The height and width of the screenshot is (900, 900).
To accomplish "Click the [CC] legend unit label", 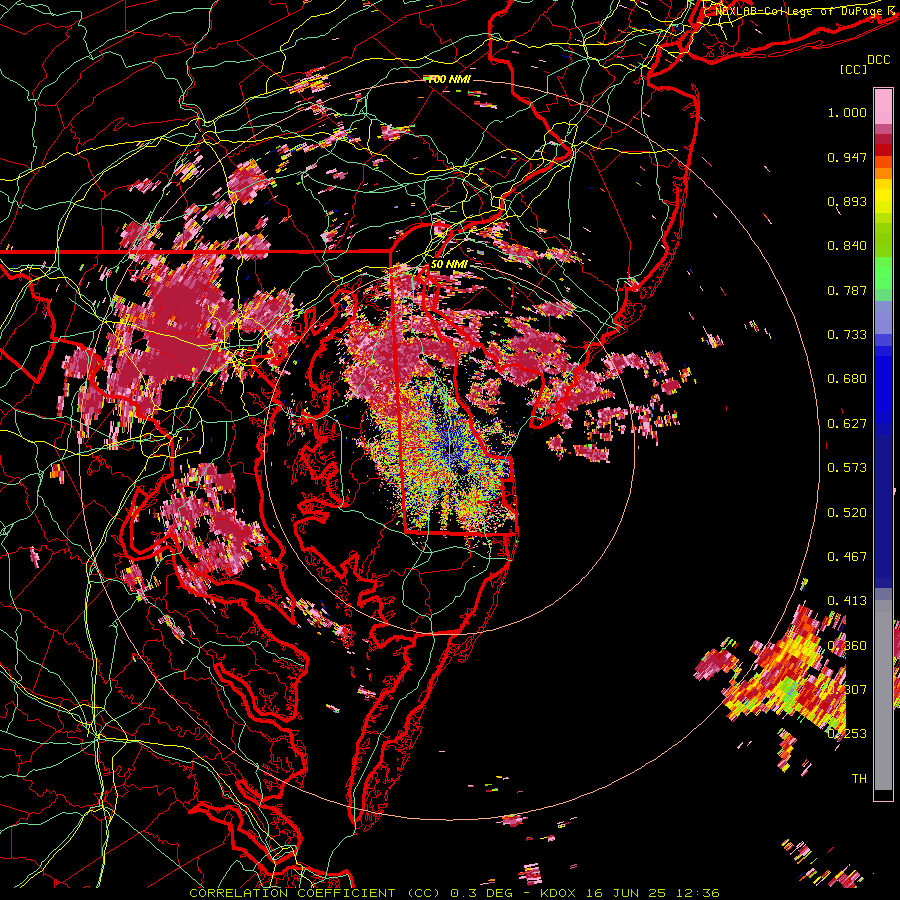I will tap(854, 69).
